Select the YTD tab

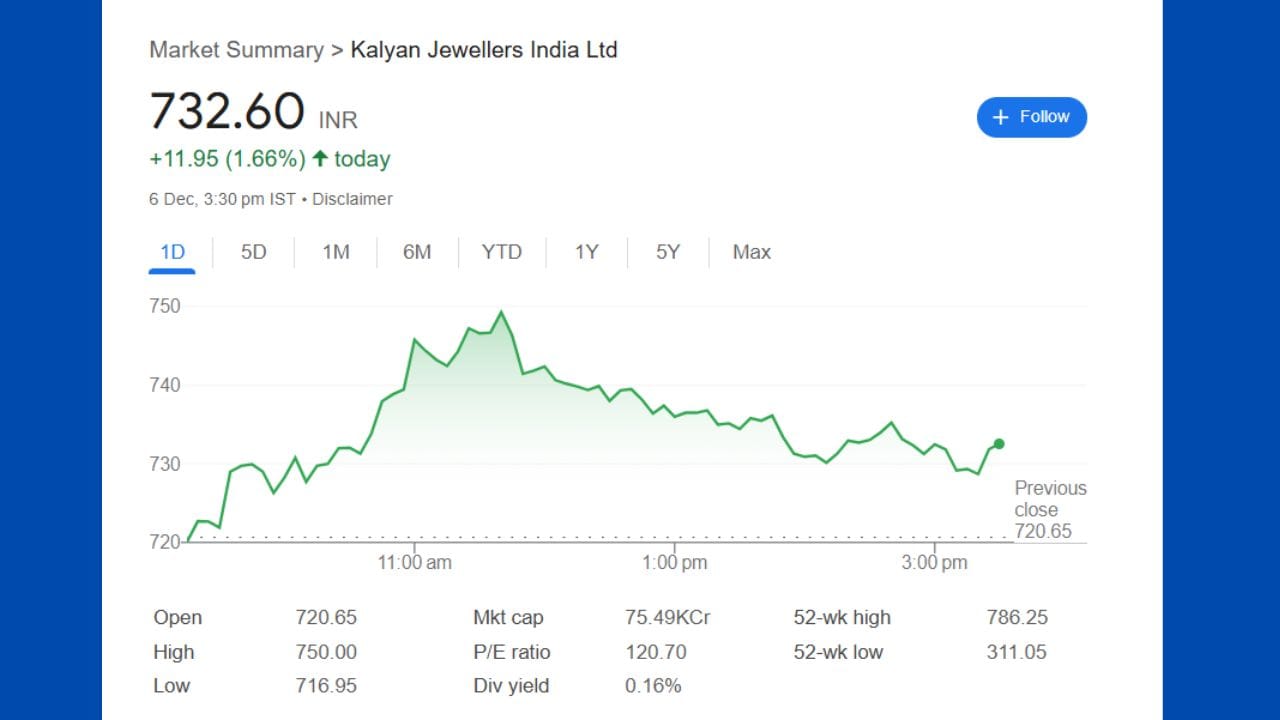point(502,252)
